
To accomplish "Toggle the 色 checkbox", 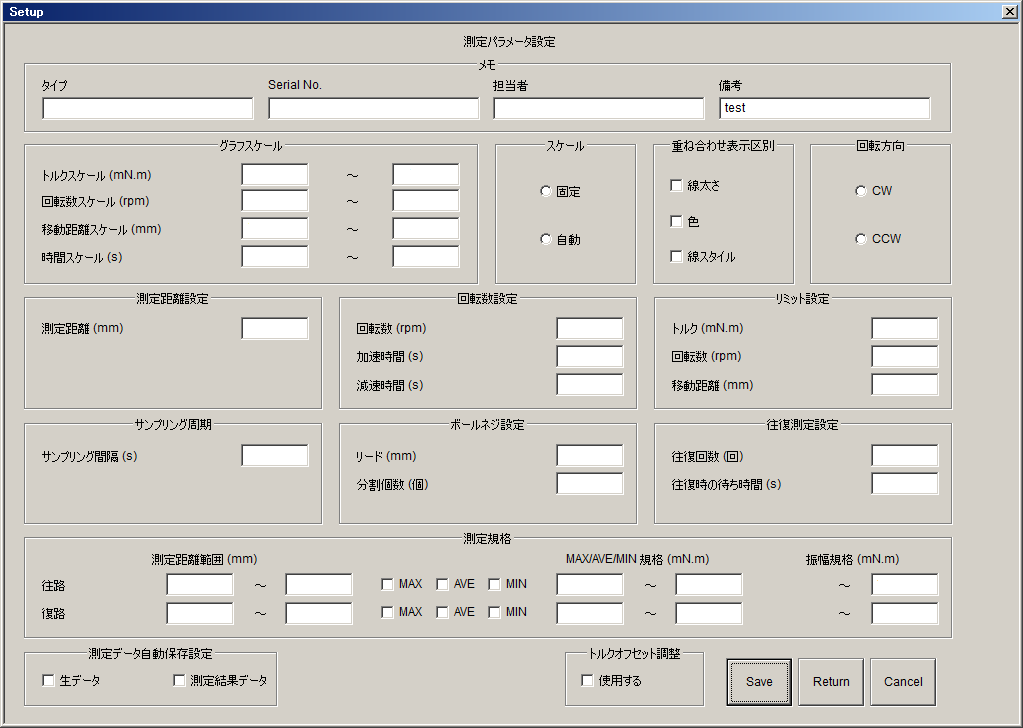I will point(677,221).
